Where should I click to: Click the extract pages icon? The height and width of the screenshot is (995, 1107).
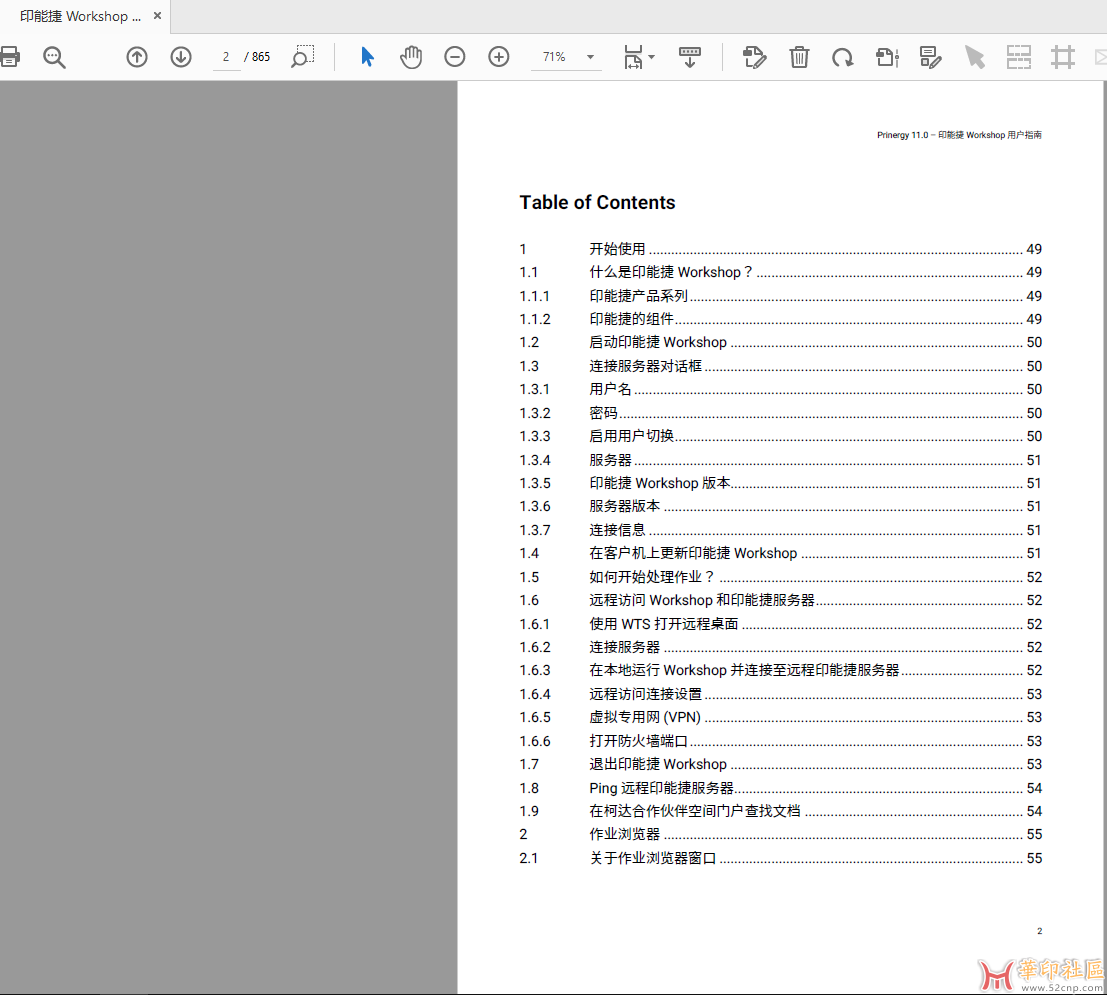tap(887, 56)
